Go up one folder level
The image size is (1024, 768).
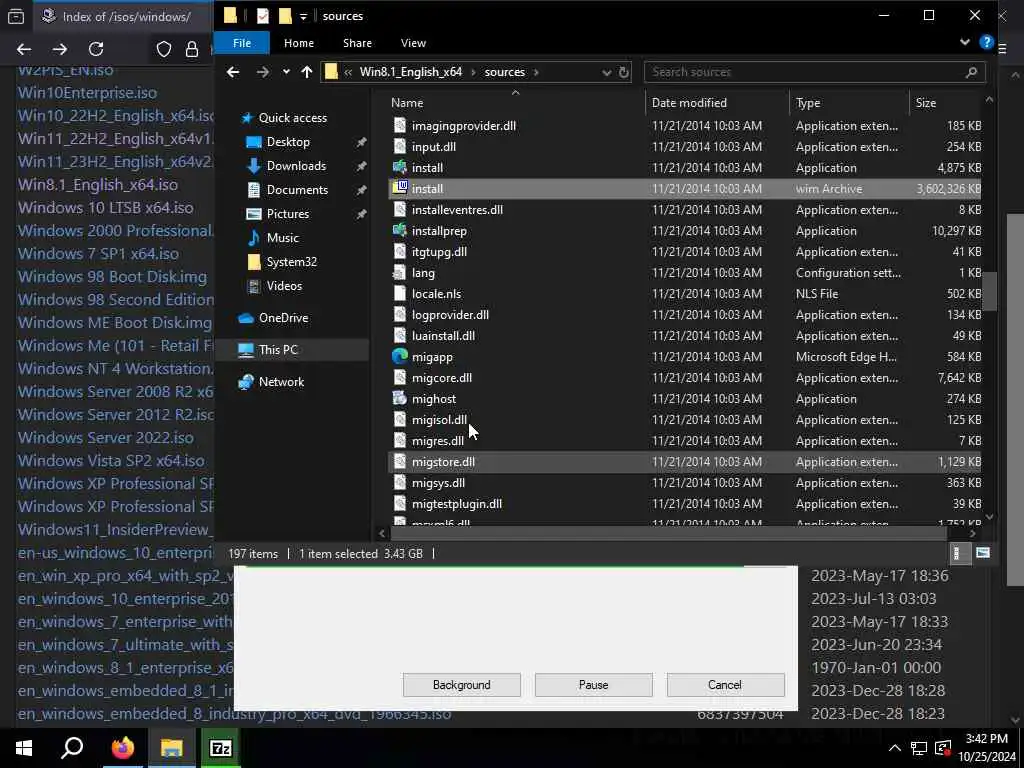[307, 72]
